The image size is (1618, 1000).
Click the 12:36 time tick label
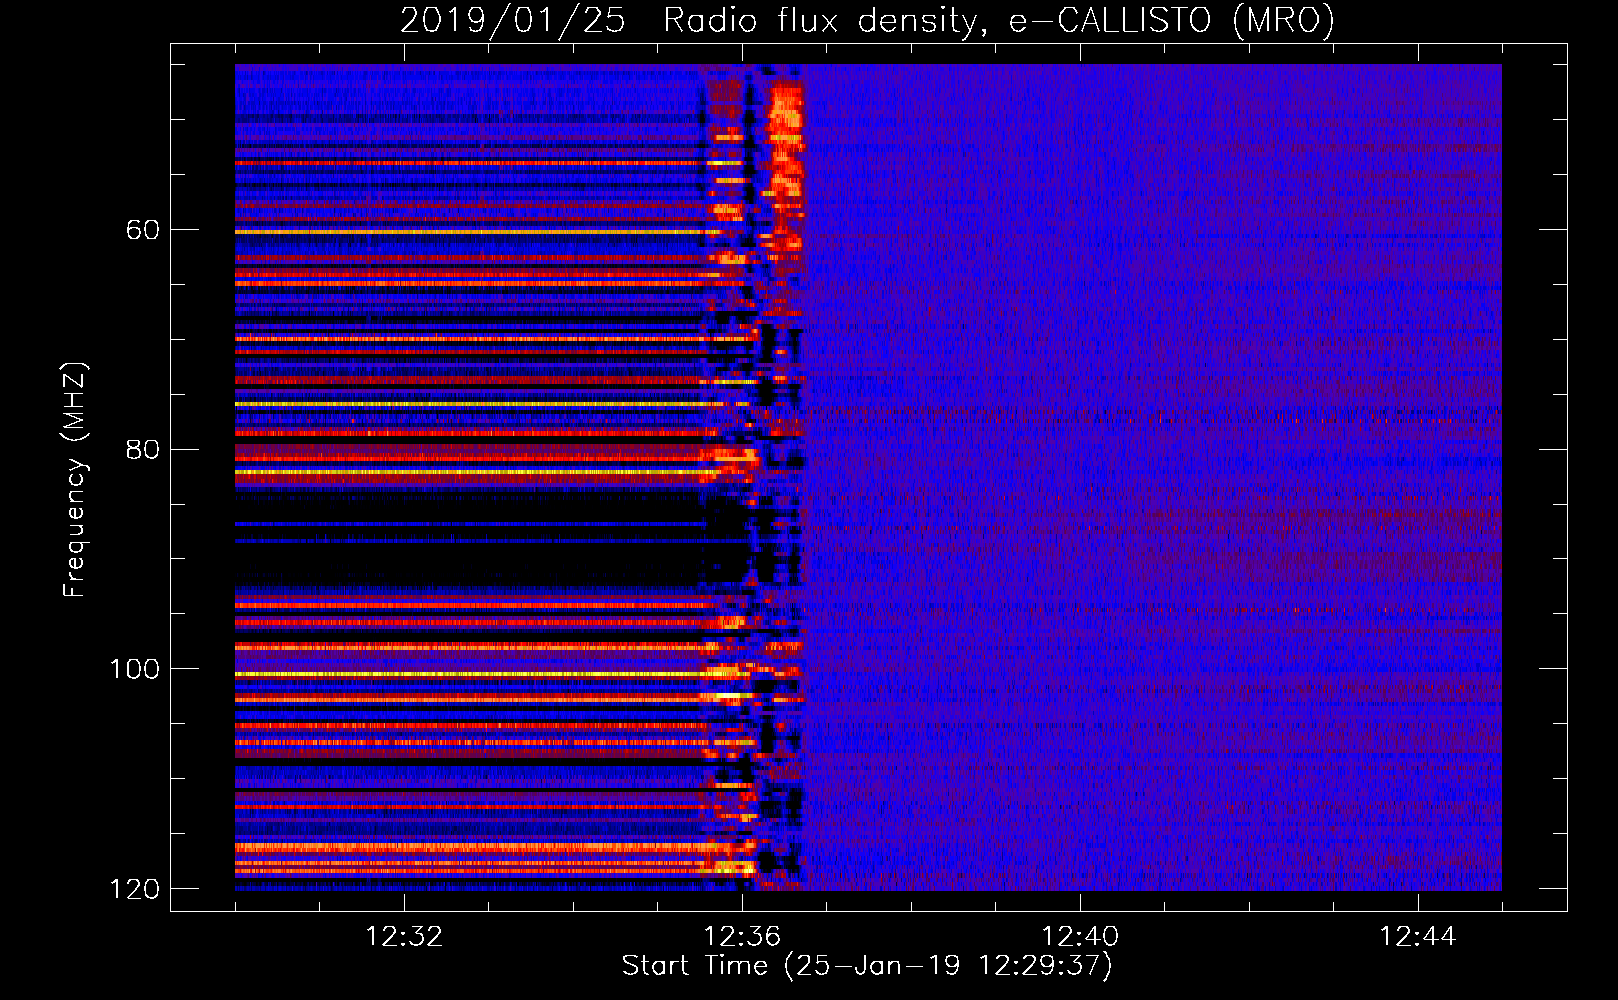click(742, 937)
